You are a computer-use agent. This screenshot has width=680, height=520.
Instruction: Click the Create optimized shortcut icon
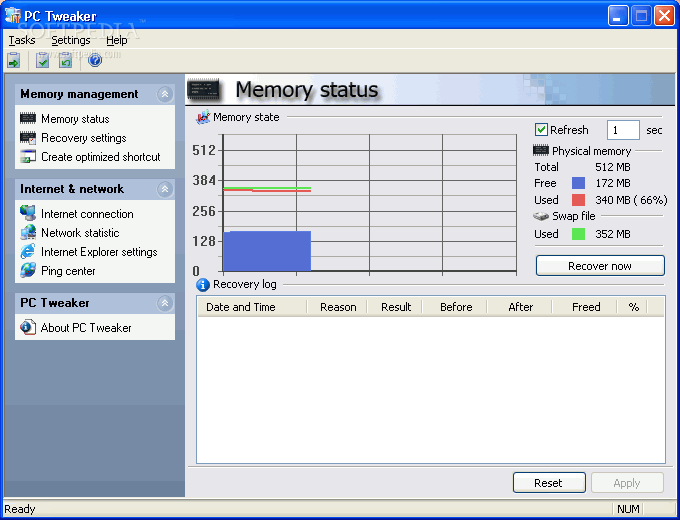click(x=28, y=156)
